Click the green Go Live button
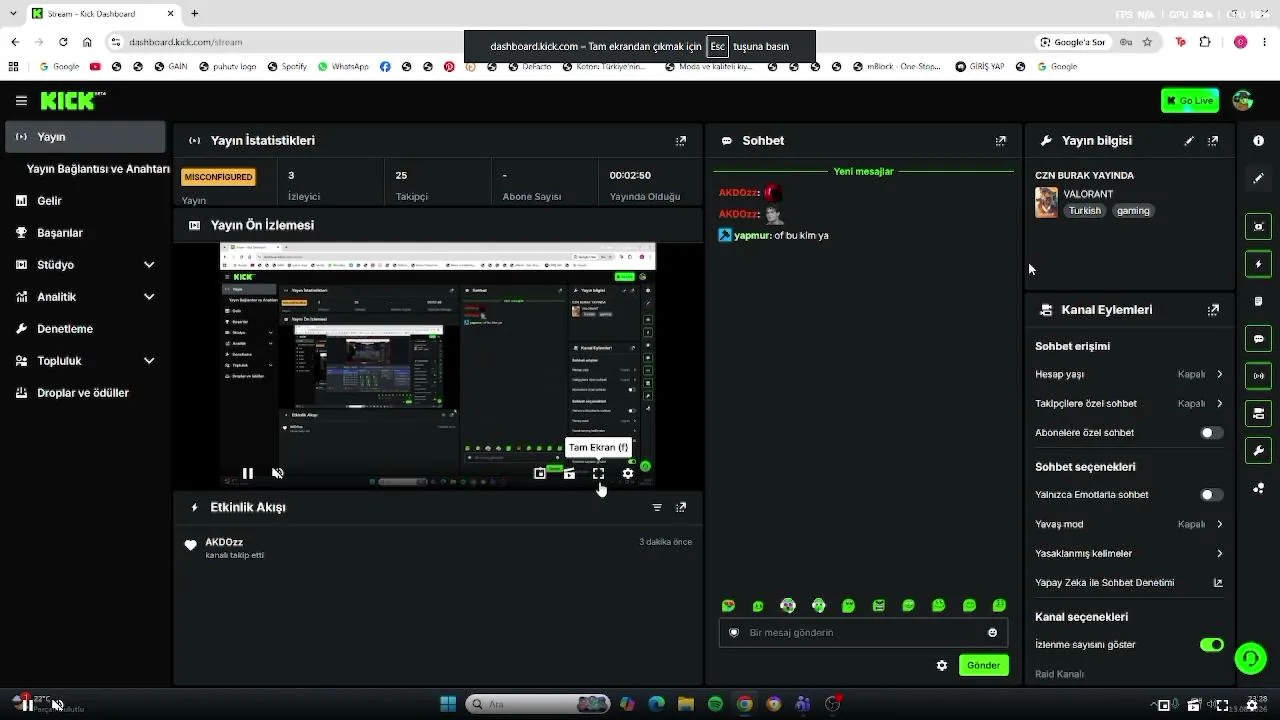Image resolution: width=1280 pixels, height=720 pixels. click(1190, 100)
